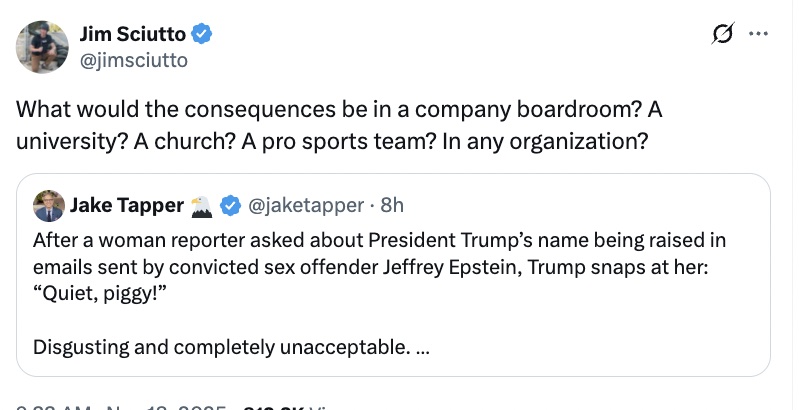The width and height of the screenshot is (800, 410).
Task: Click Jake Tapper's blue verified badge
Action: pos(231,206)
